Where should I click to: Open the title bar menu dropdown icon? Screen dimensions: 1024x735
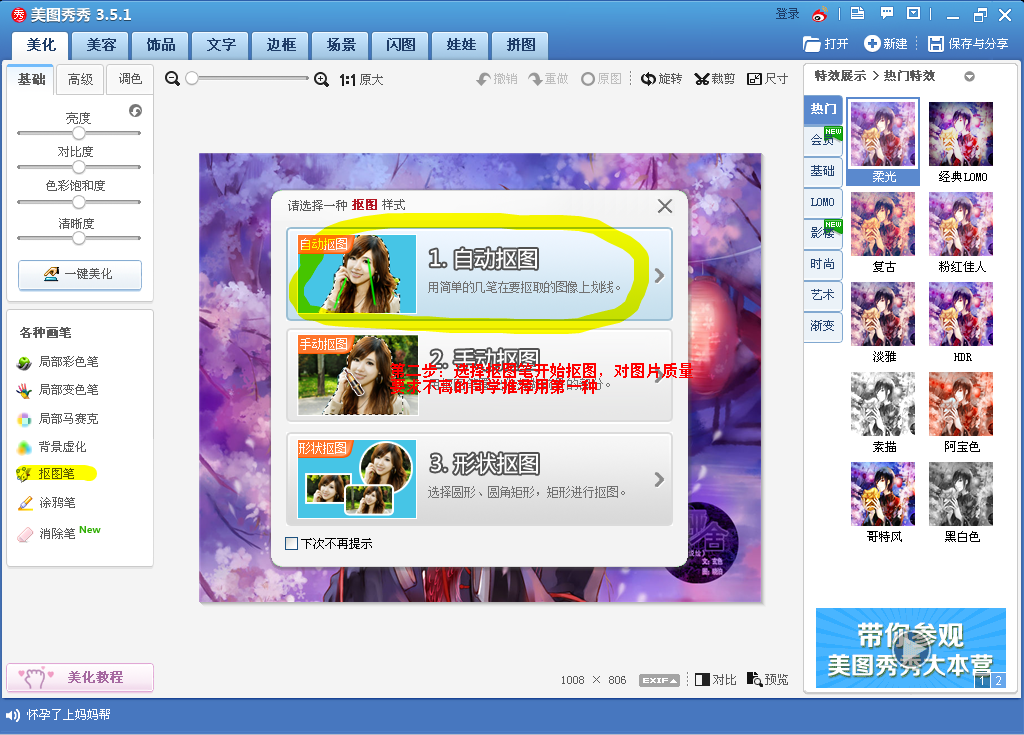(x=914, y=14)
